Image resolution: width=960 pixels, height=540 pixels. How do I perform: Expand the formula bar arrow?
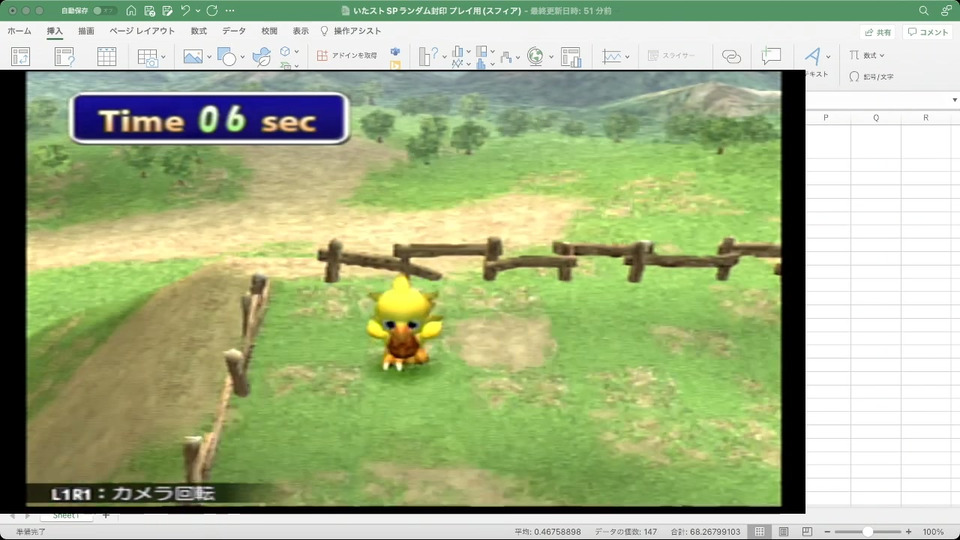coord(954,100)
